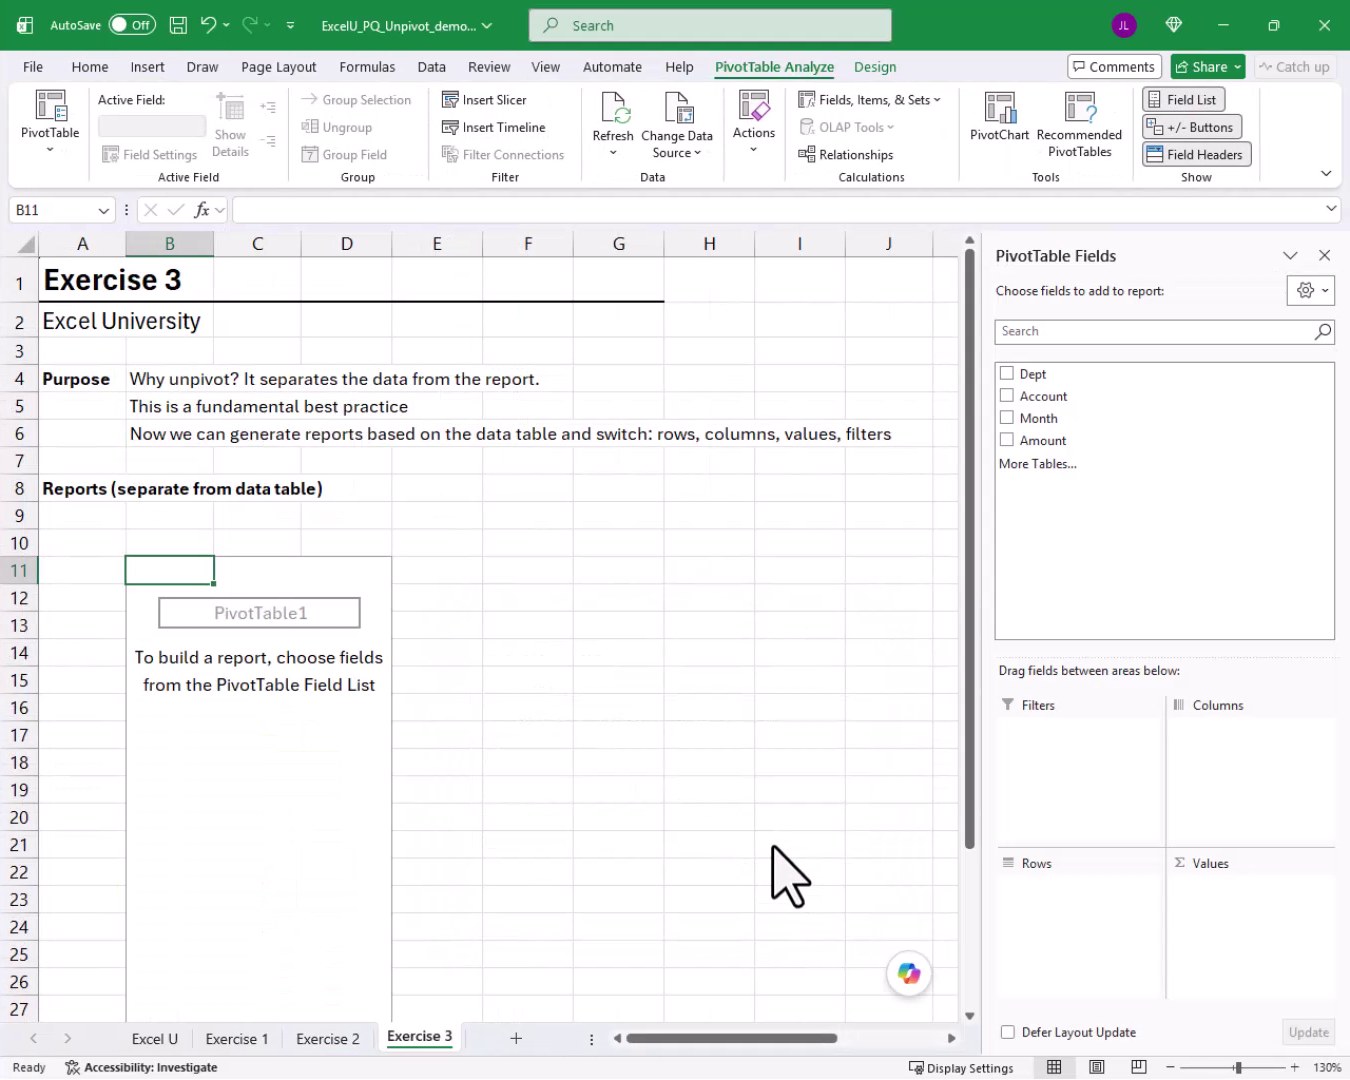This screenshot has width=1350, height=1080.
Task: Toggle the +/- Buttons option
Action: (x=1192, y=127)
